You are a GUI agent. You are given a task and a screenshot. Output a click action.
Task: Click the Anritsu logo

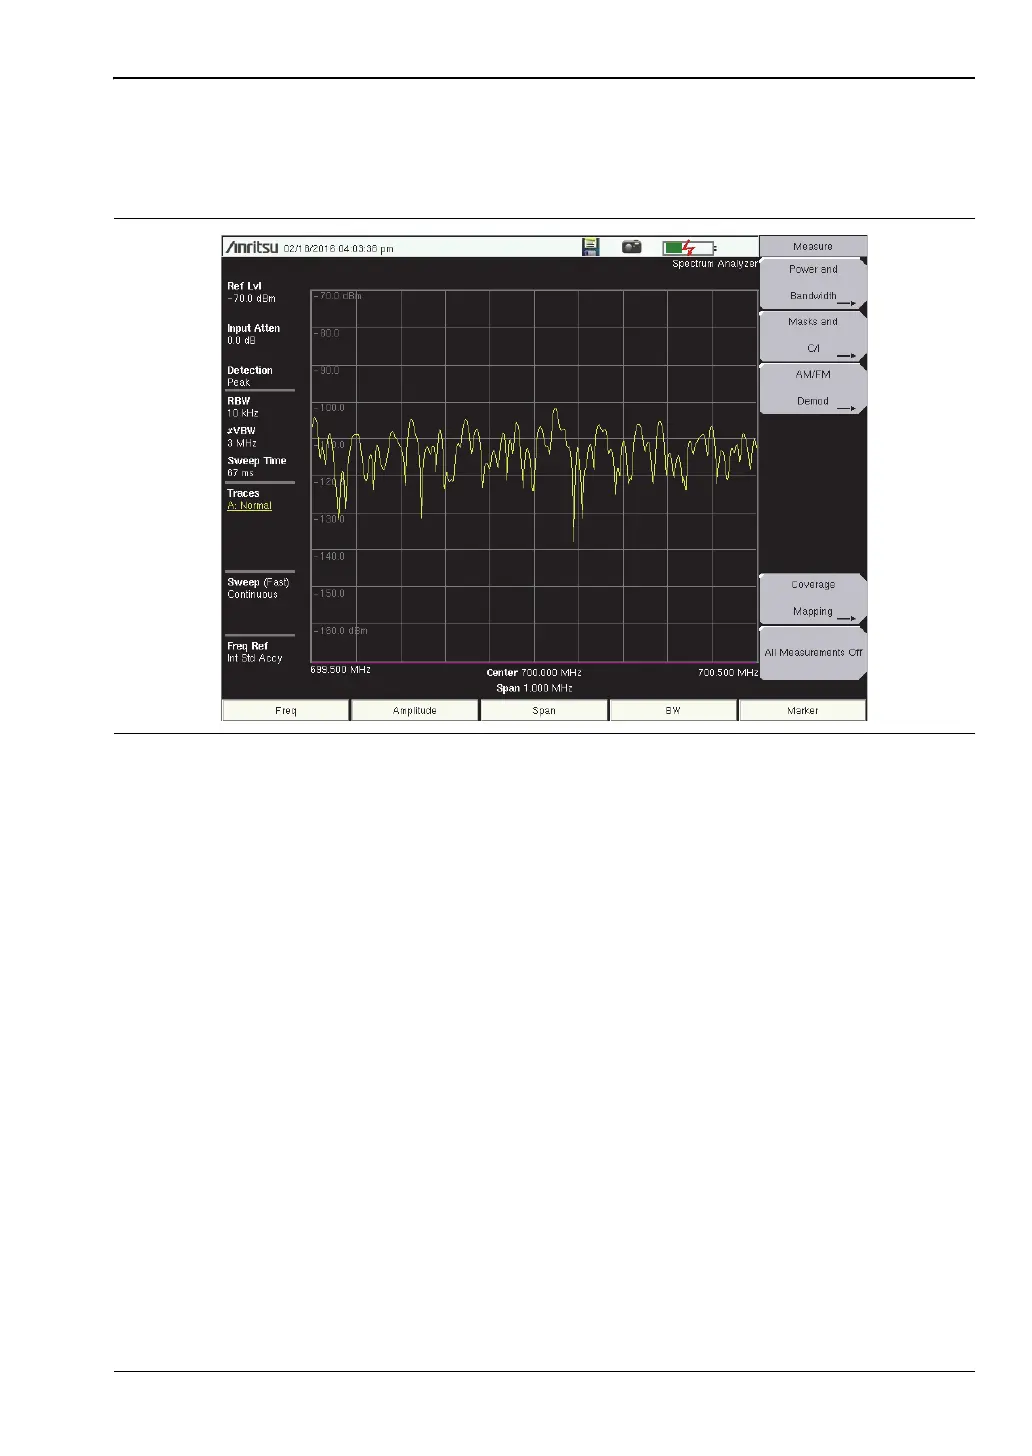click(x=252, y=247)
